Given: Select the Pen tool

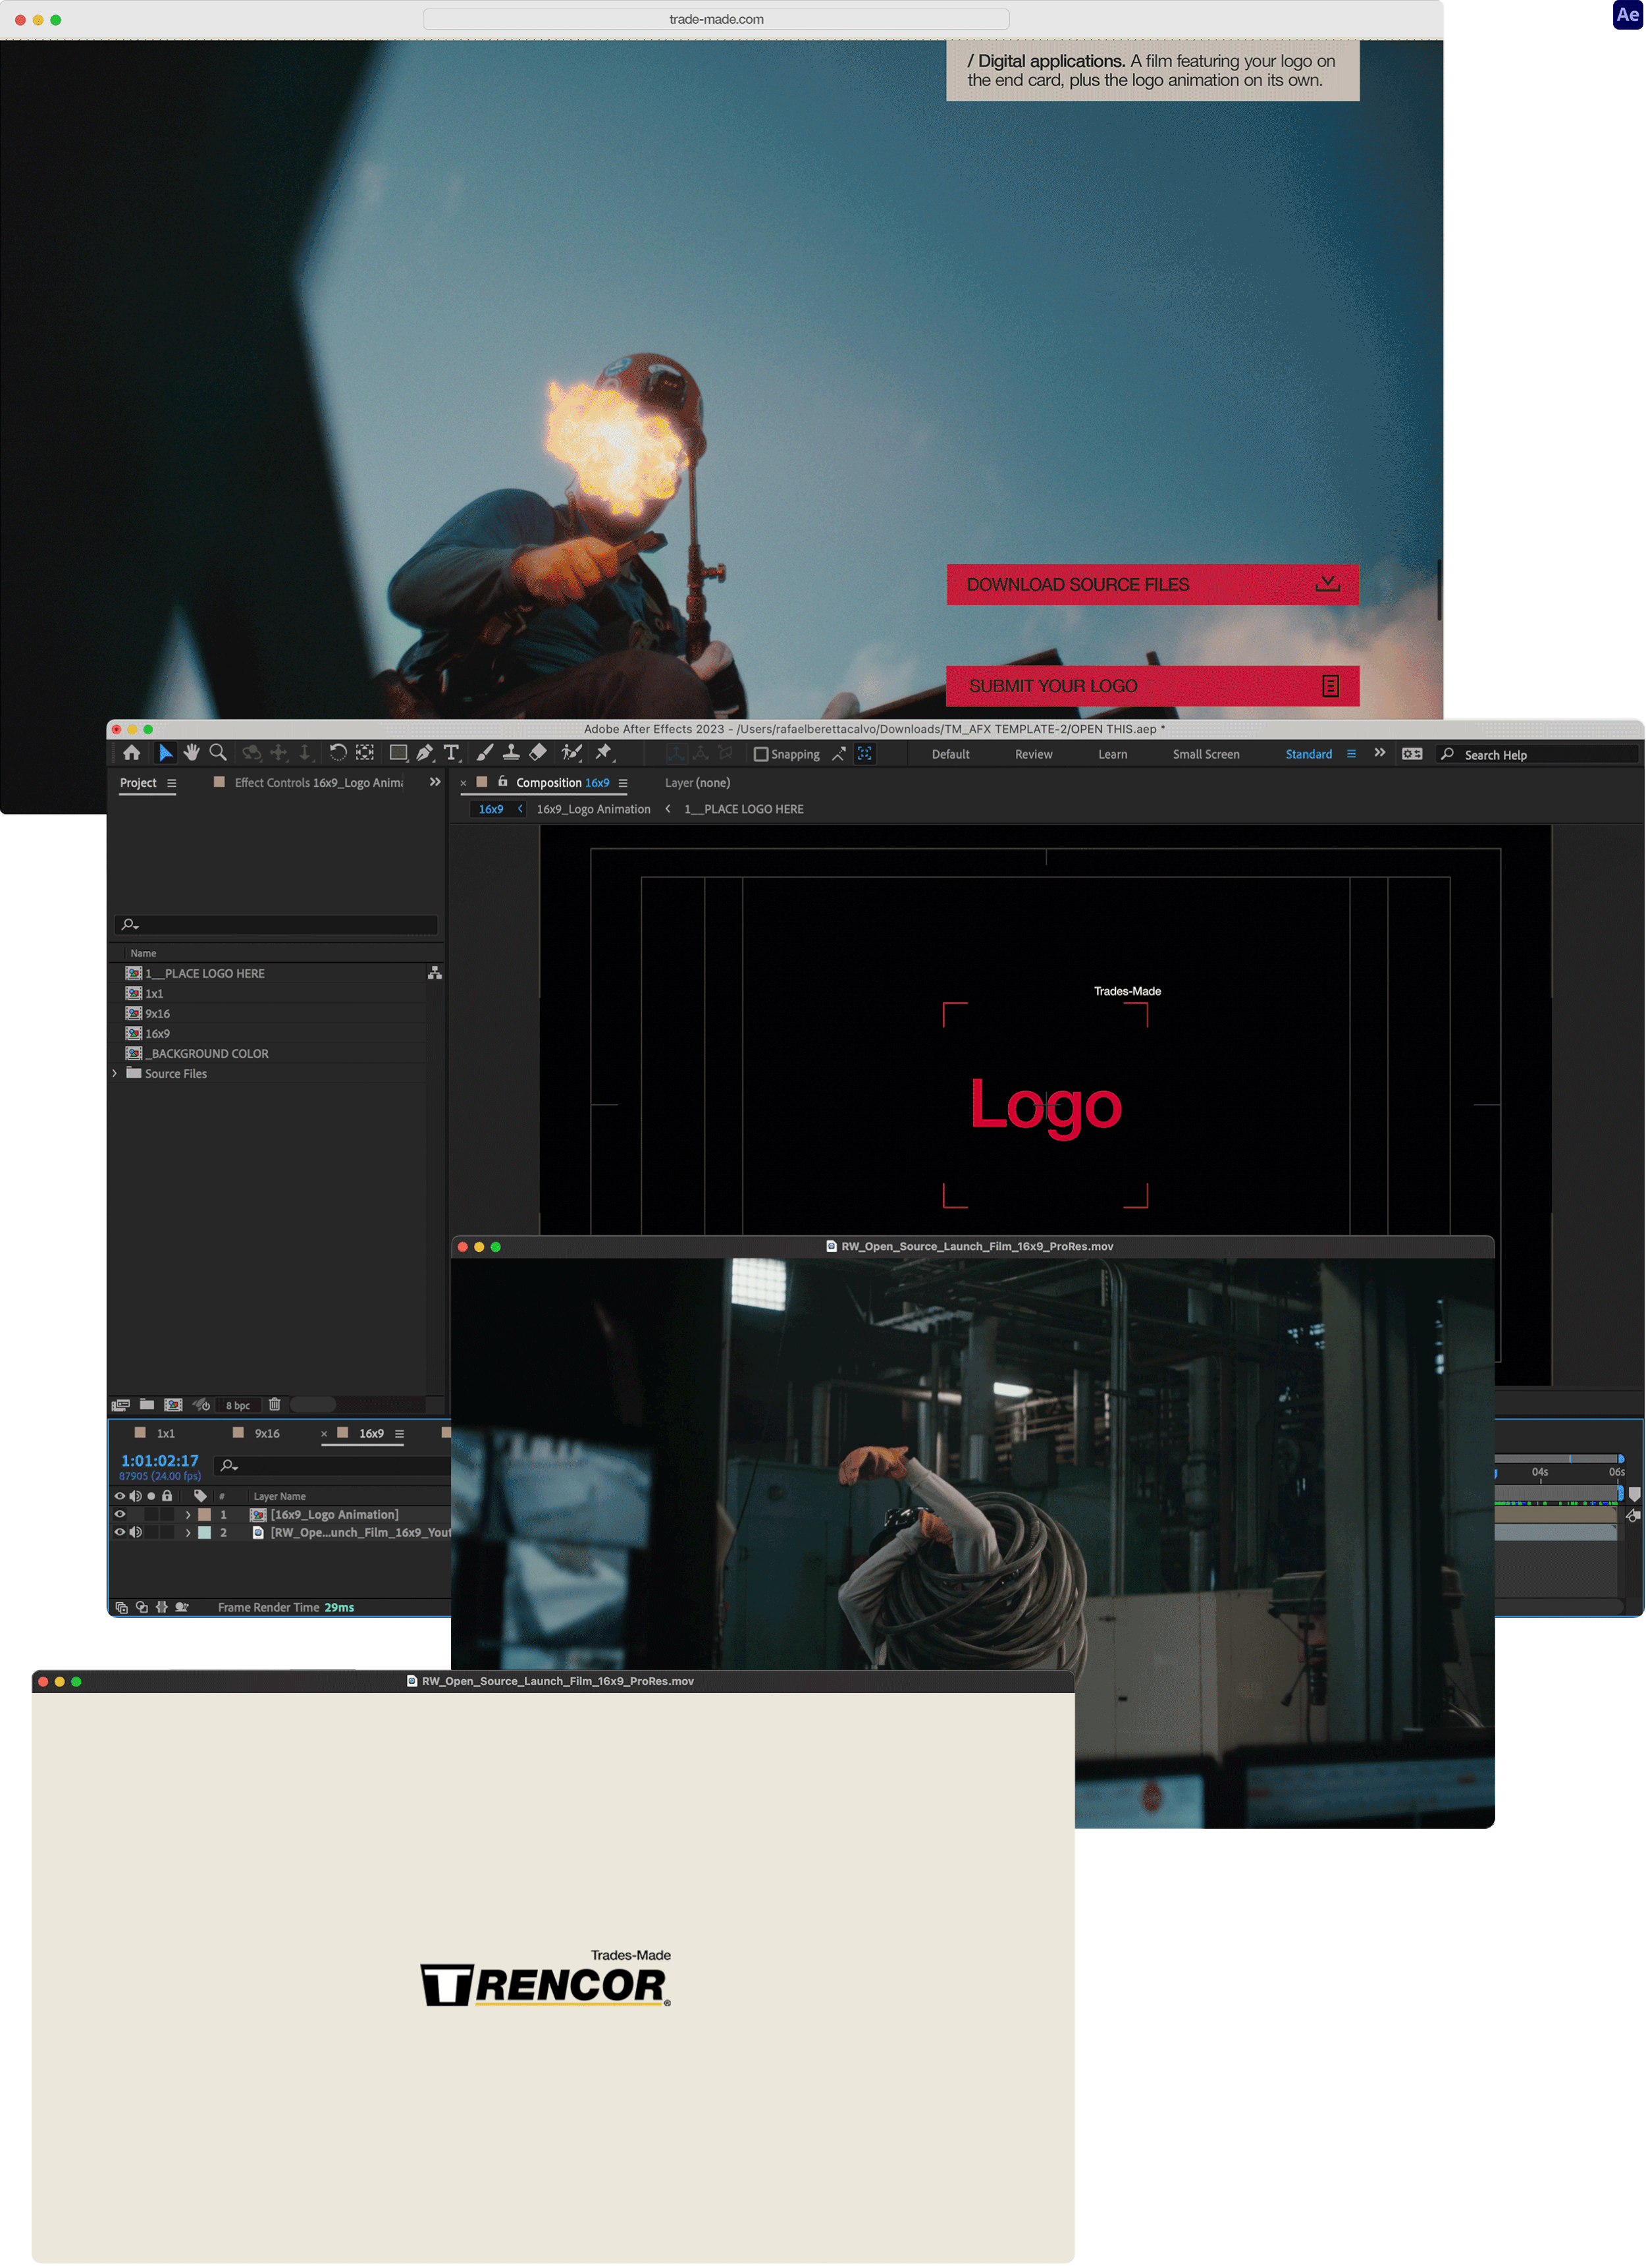Looking at the screenshot, I should [x=425, y=753].
